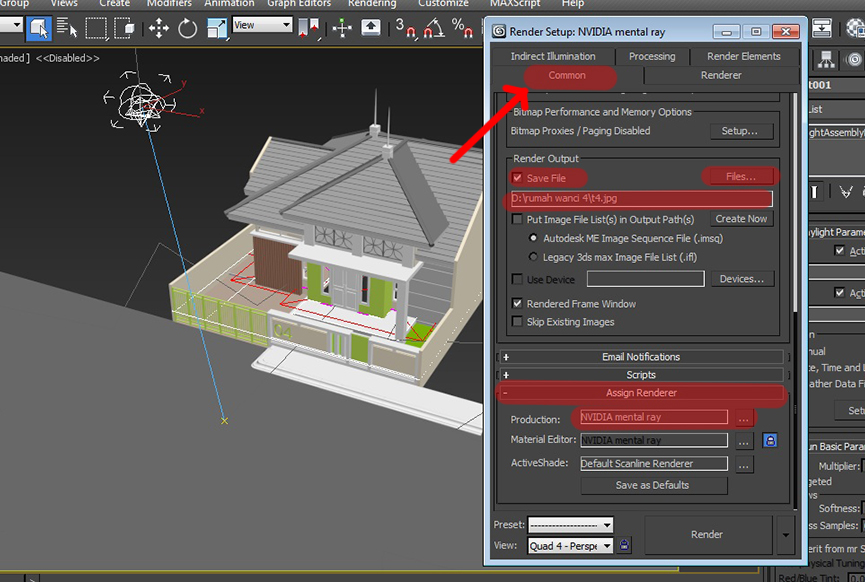Toggle second Active checkbox in Daylight Parameters
This screenshot has height=582, width=865.
coord(840,292)
